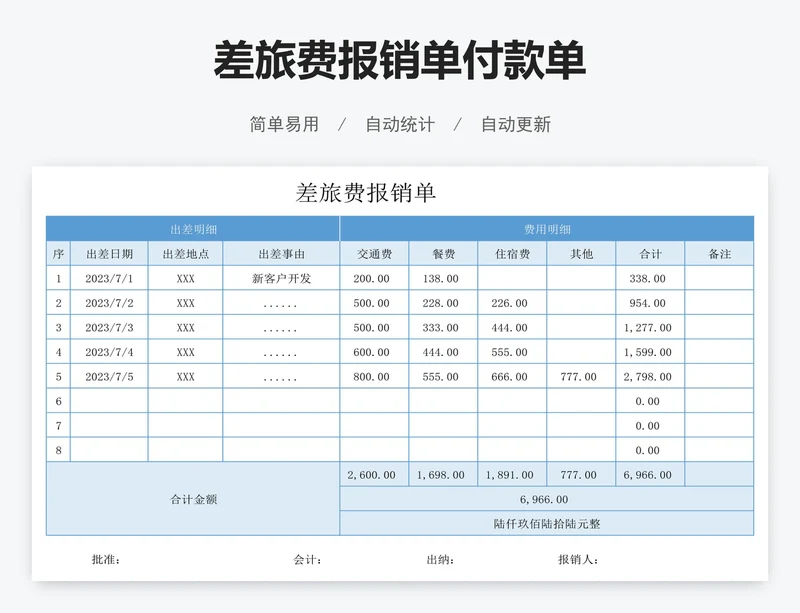The image size is (800, 613).
Task: Click the 餐费 column header
Action: click(x=443, y=254)
